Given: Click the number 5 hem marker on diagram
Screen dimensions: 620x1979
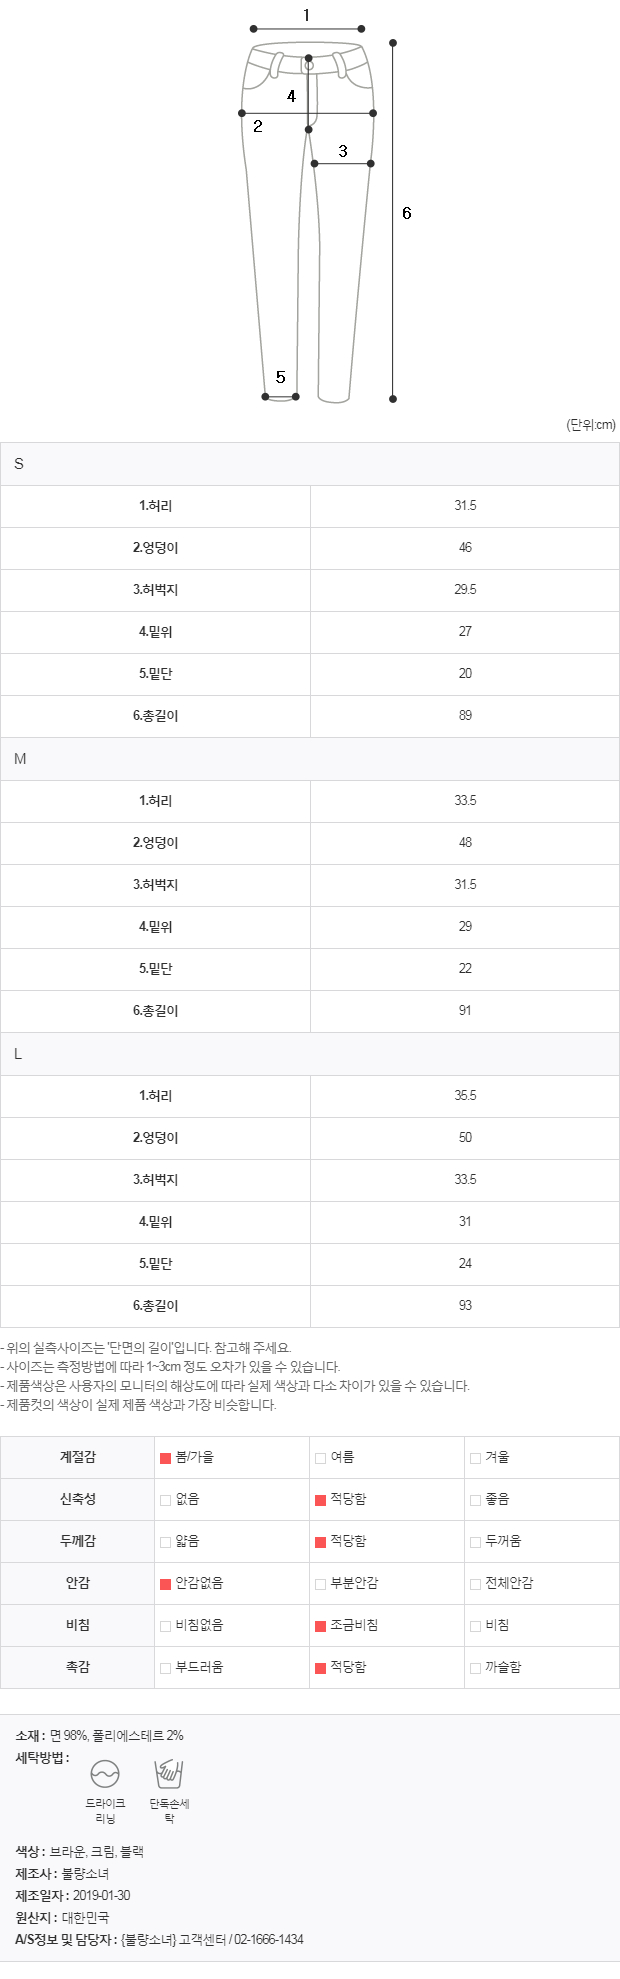Looking at the screenshot, I should (x=281, y=377).
